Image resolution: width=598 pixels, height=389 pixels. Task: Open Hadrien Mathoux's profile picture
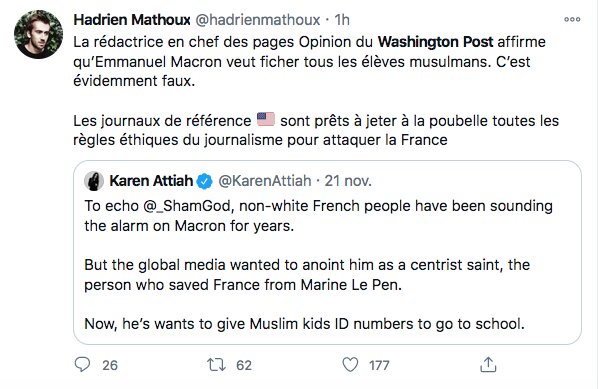[39, 34]
